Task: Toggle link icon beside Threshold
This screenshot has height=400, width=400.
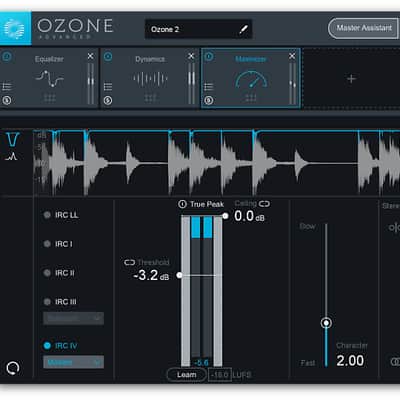Action: pyautogui.click(x=129, y=262)
